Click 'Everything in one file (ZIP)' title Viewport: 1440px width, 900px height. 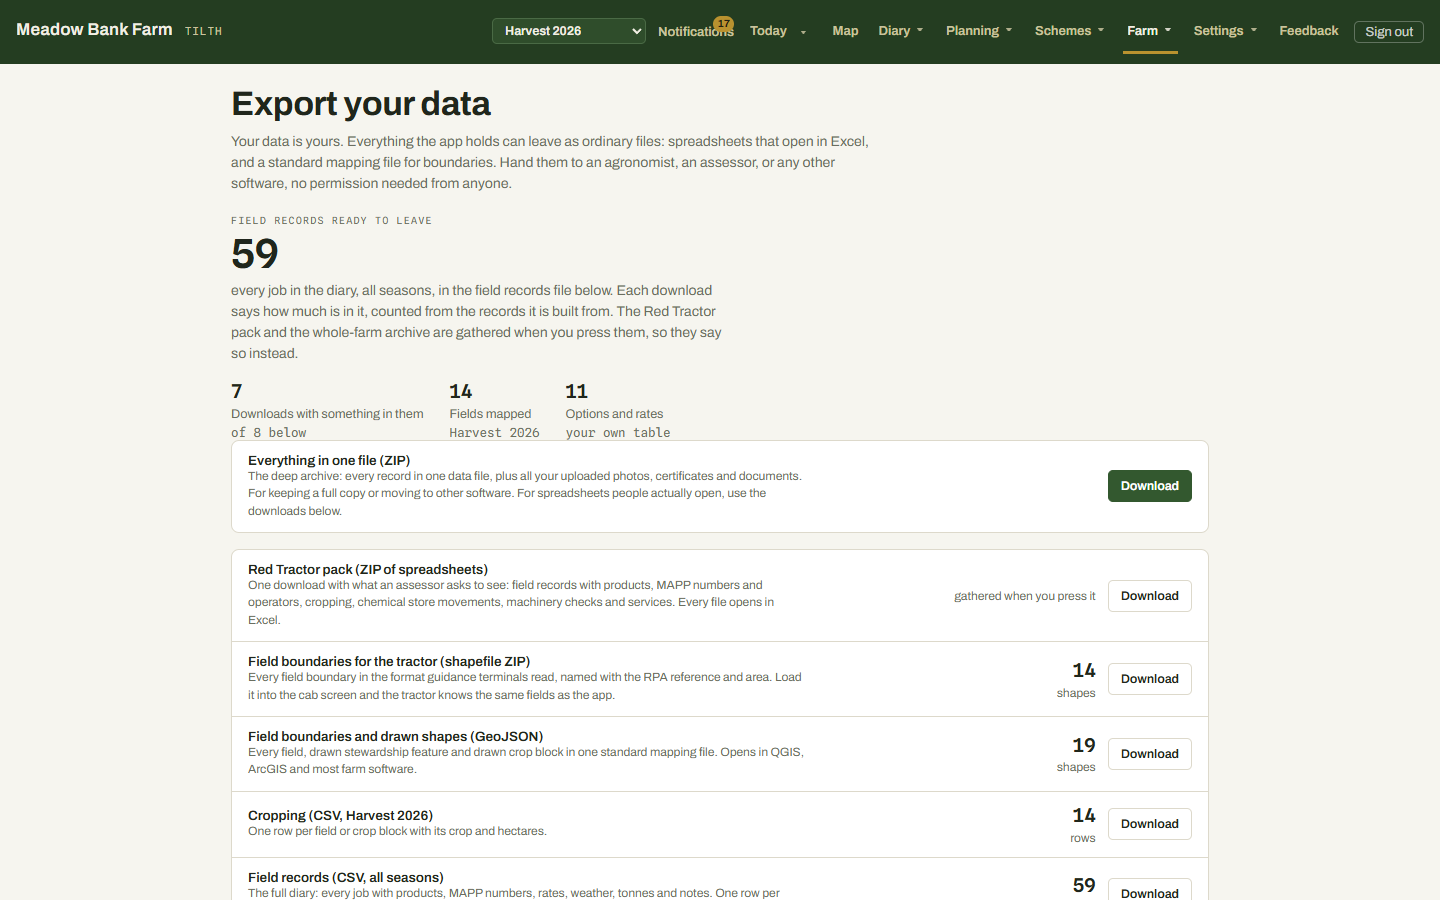(x=329, y=460)
